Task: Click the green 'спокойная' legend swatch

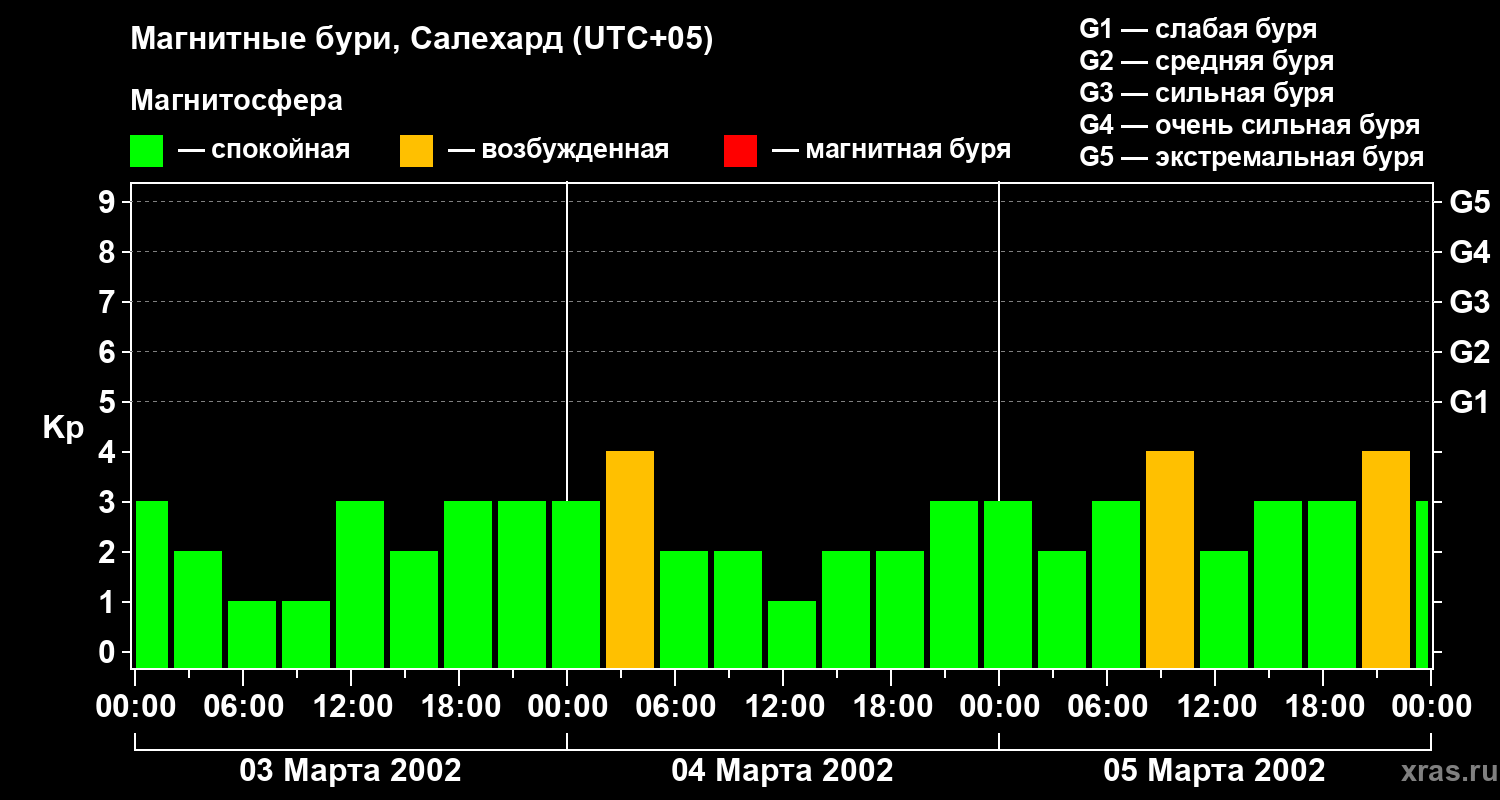Action: pyautogui.click(x=147, y=151)
